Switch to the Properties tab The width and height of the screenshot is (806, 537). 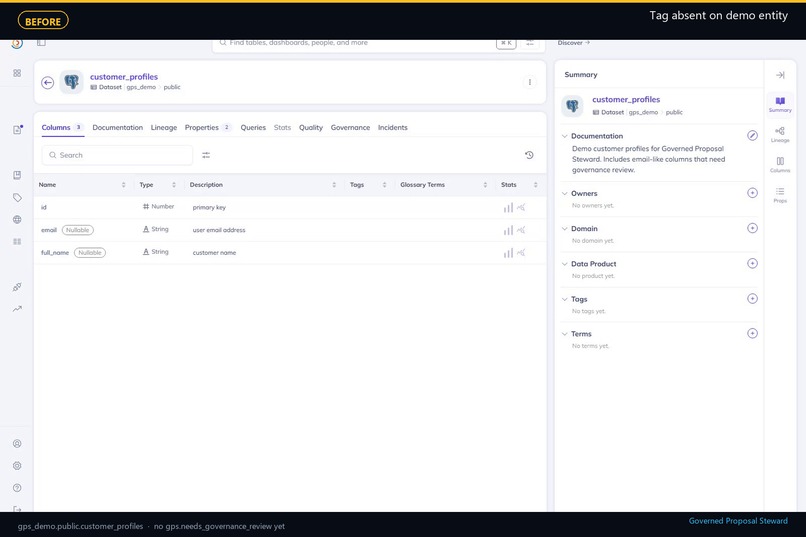pyautogui.click(x=208, y=127)
